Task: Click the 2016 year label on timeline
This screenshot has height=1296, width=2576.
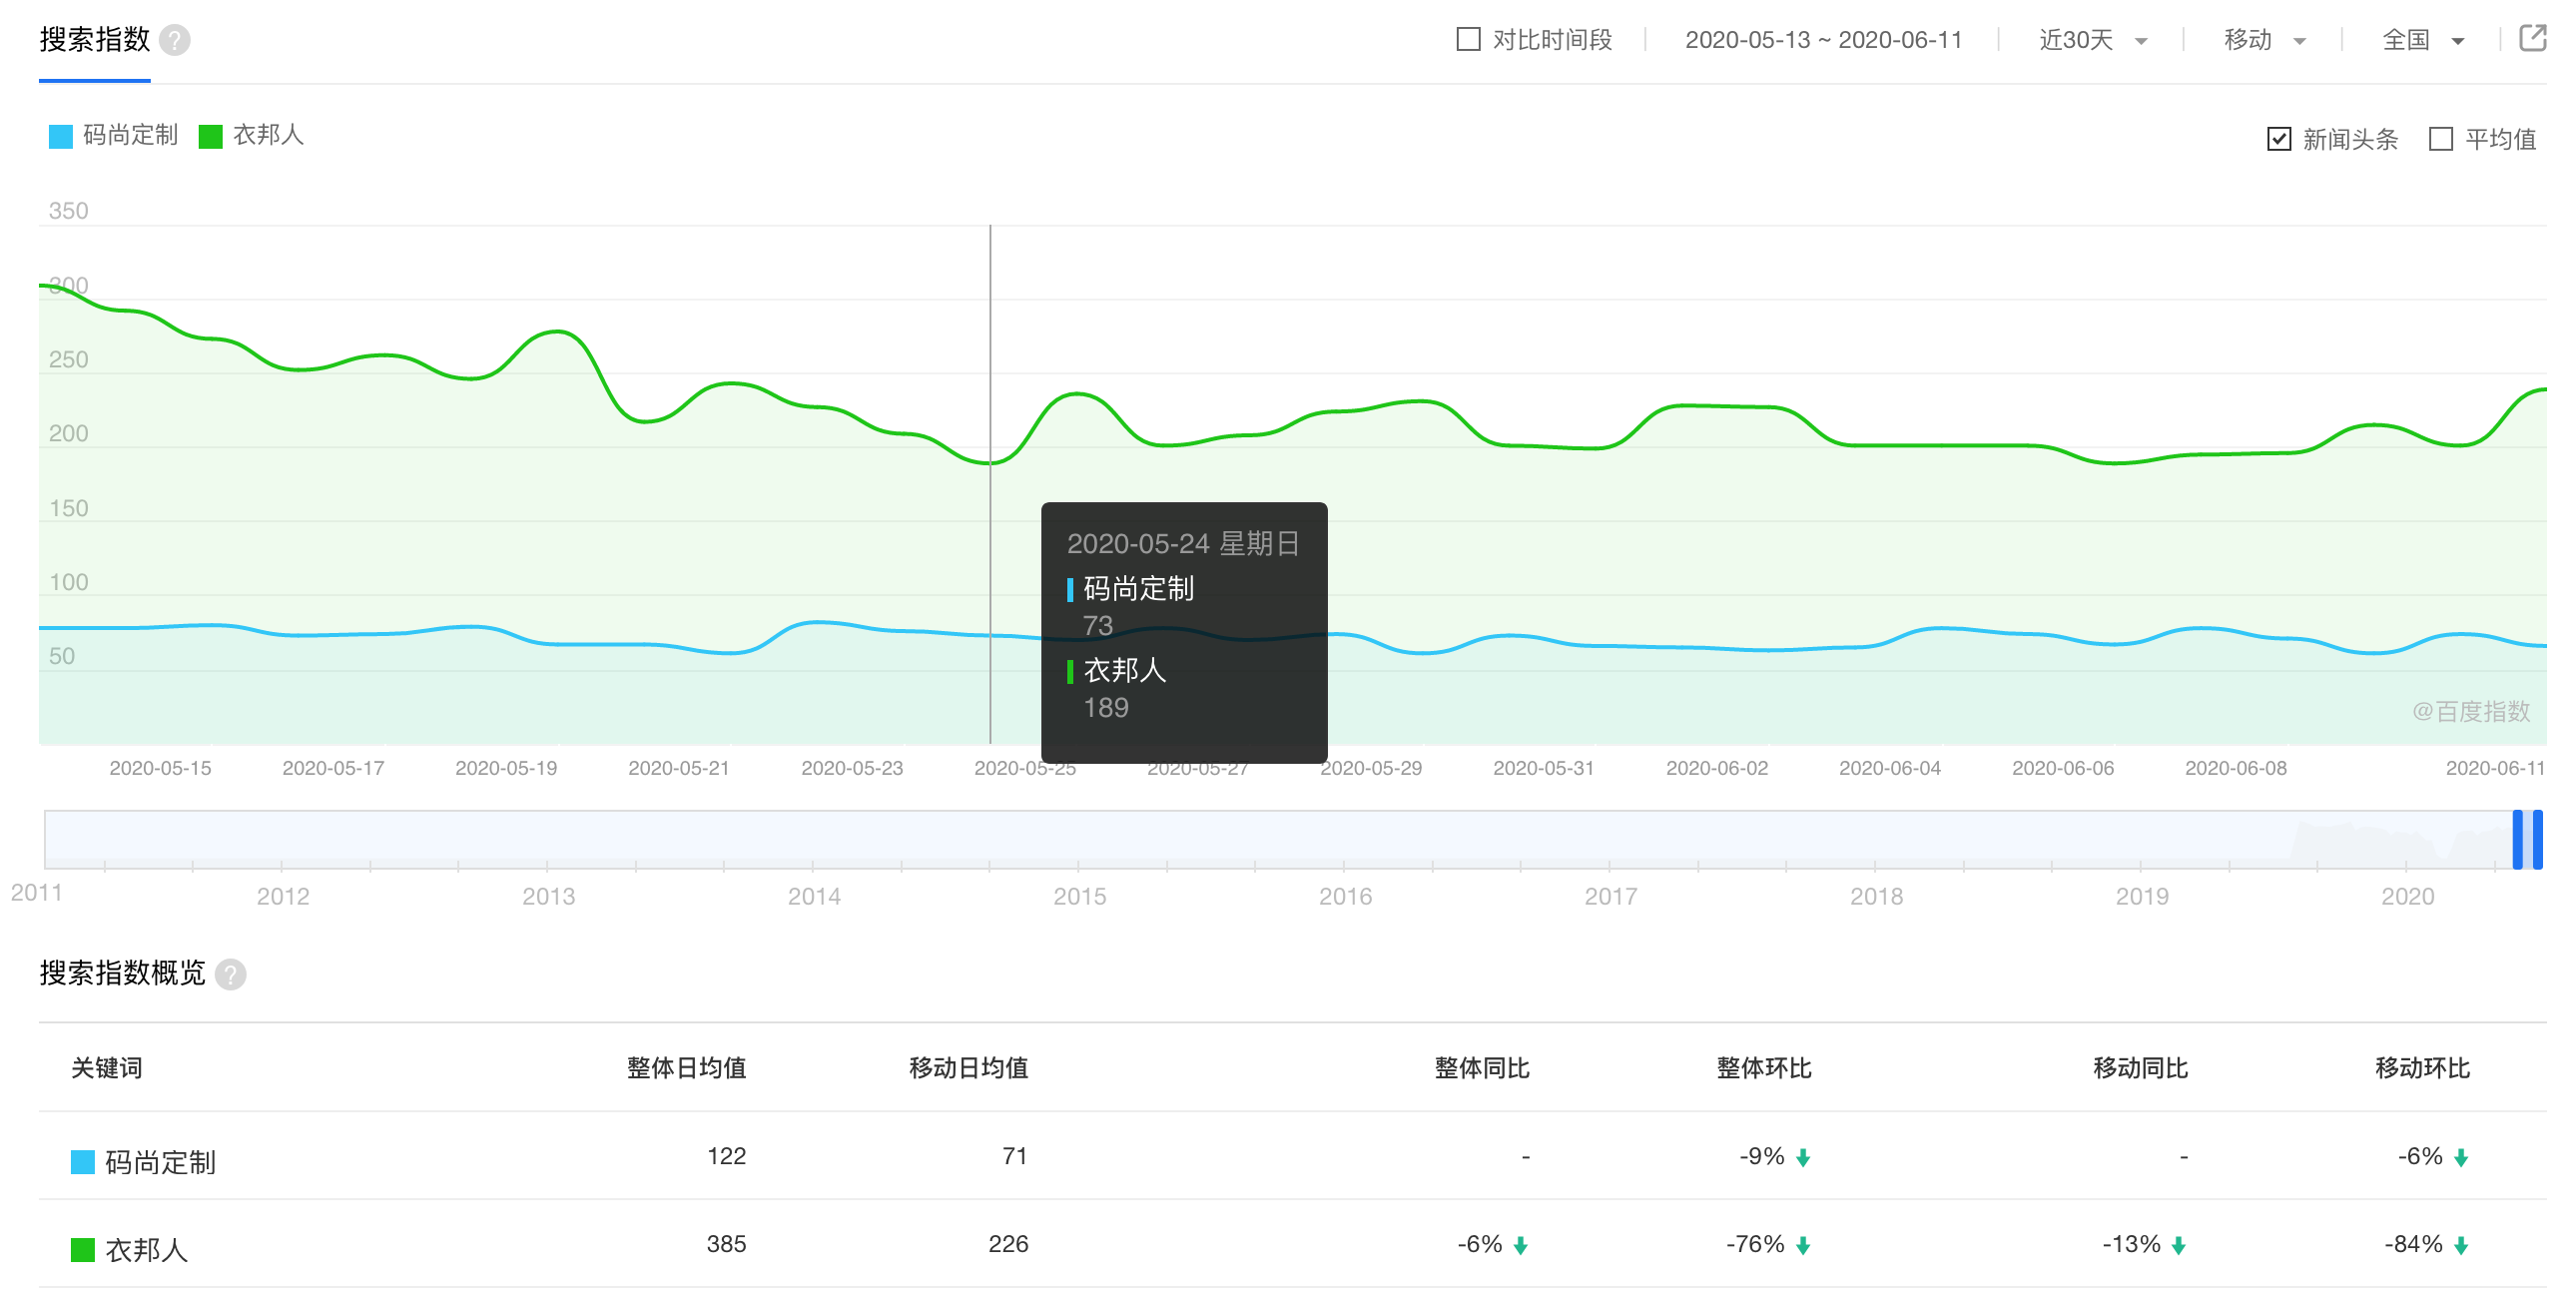Action: pyautogui.click(x=1345, y=896)
